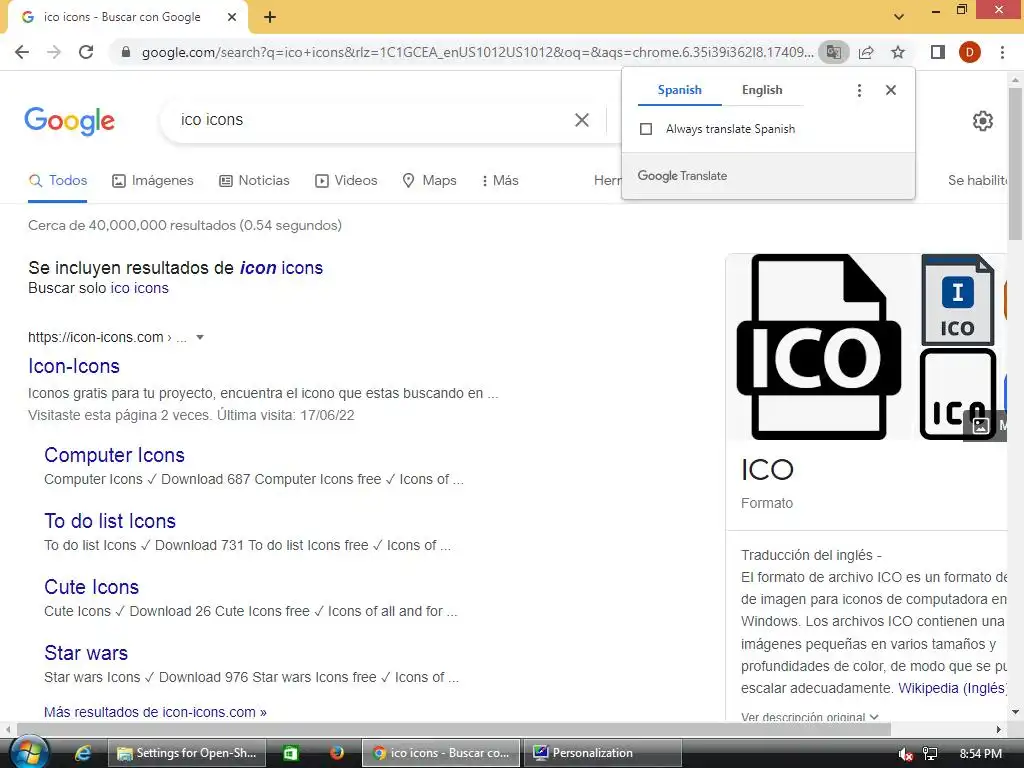Open Google search settings gear
This screenshot has height=768, width=1024.
point(983,121)
